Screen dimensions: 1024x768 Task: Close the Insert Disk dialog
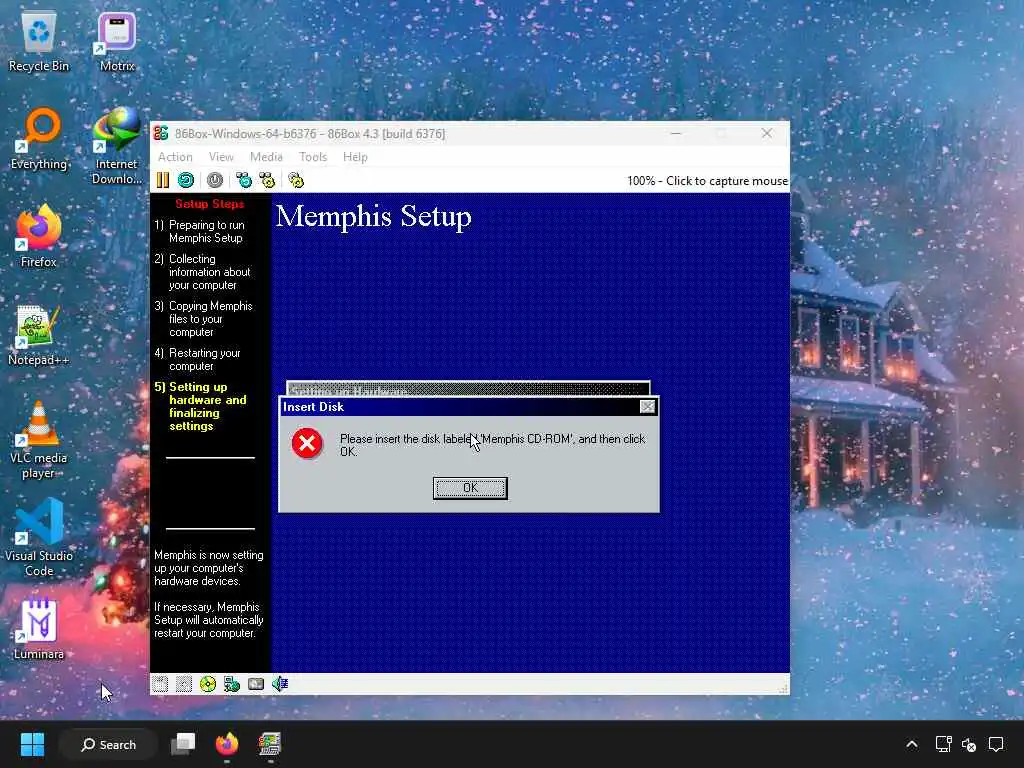click(x=647, y=407)
